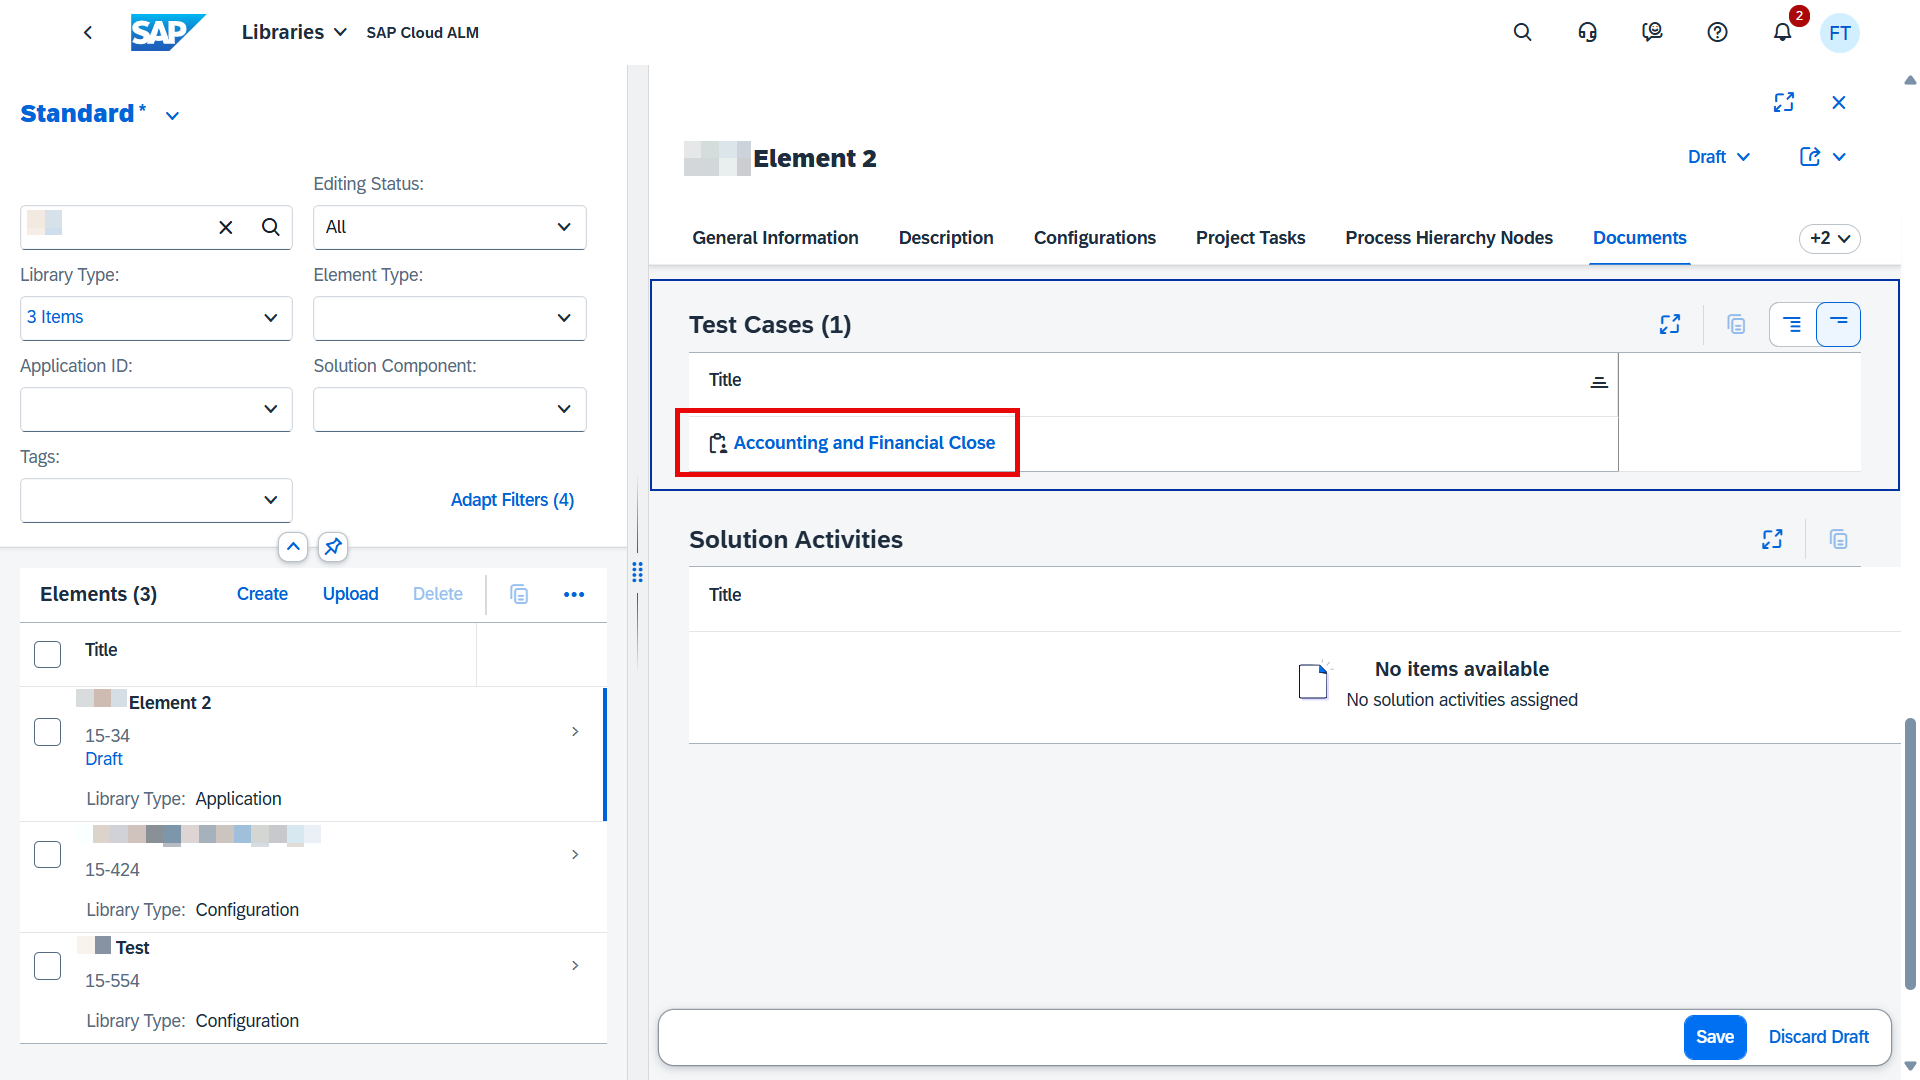Screen dimensions: 1920x1080
Task: Clear the search field with X icon
Action: click(x=226, y=228)
